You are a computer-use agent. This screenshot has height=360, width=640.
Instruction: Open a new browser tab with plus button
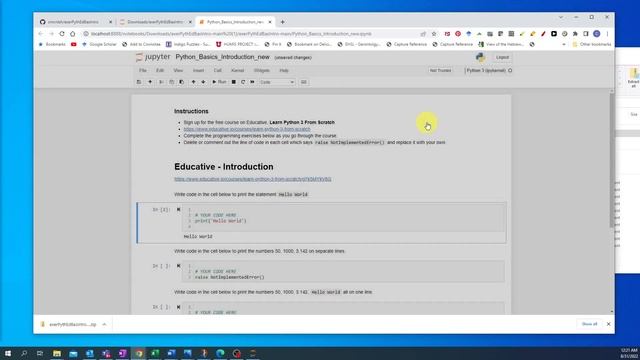282,22
